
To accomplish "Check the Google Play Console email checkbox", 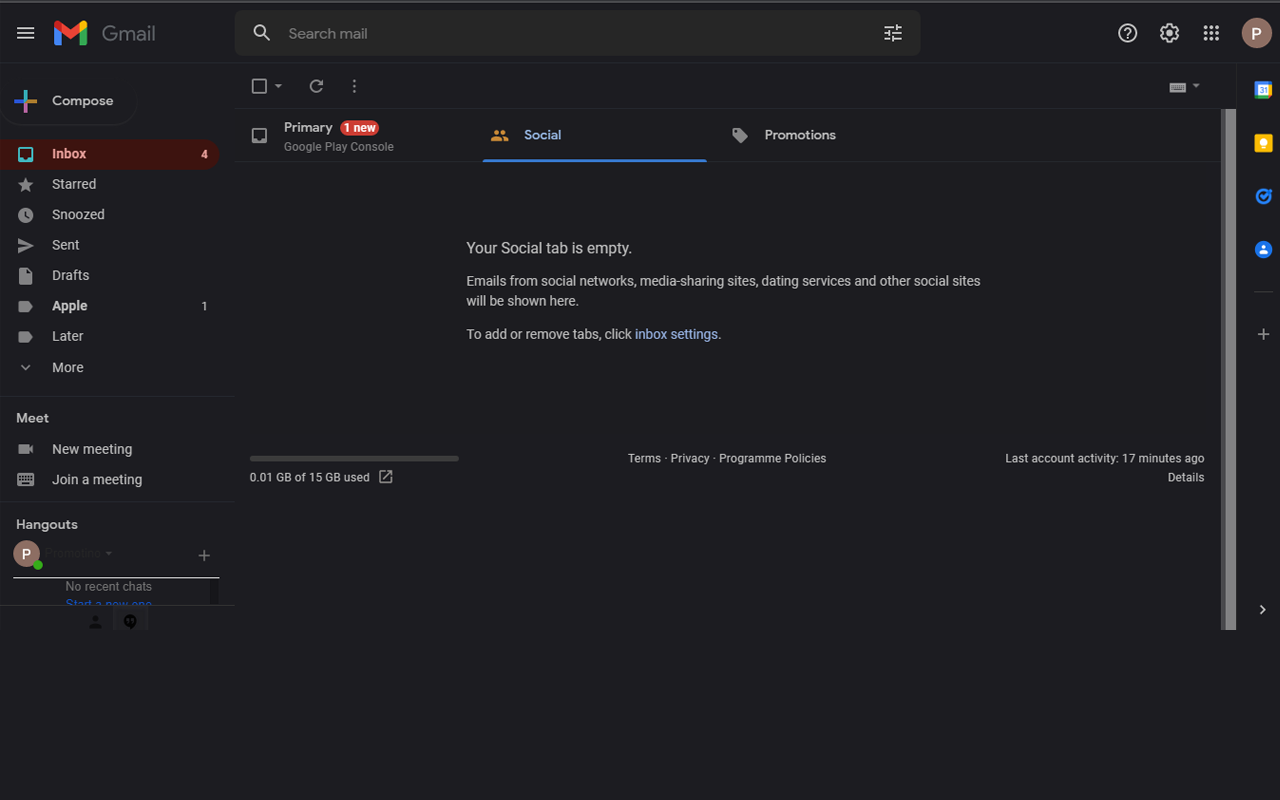I will [259, 134].
